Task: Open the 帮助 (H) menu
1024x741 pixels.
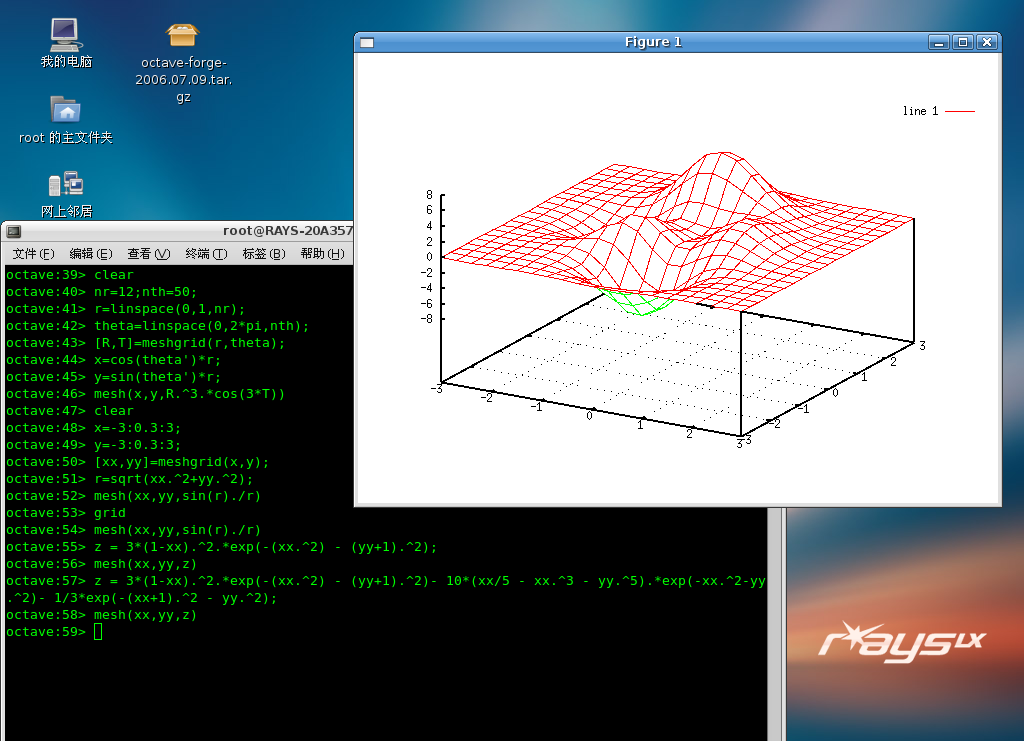Action: 322,254
